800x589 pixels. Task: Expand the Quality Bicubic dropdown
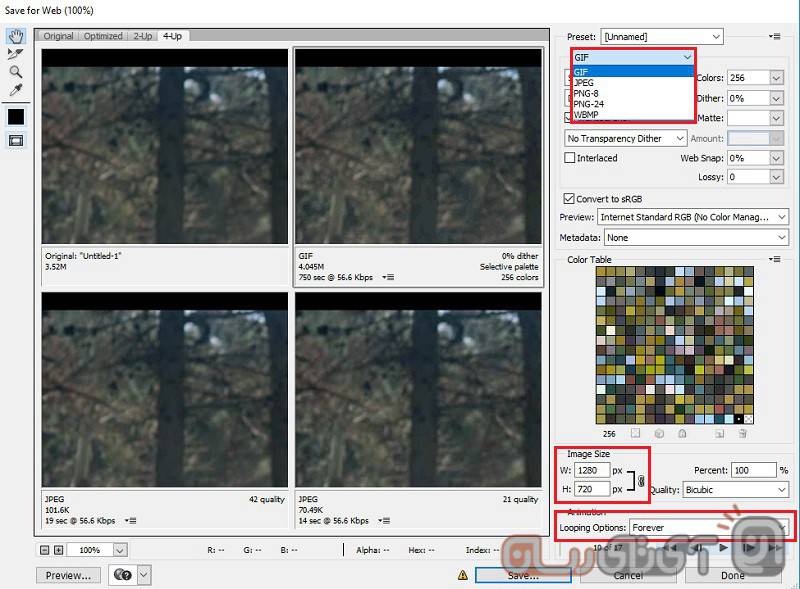point(736,490)
